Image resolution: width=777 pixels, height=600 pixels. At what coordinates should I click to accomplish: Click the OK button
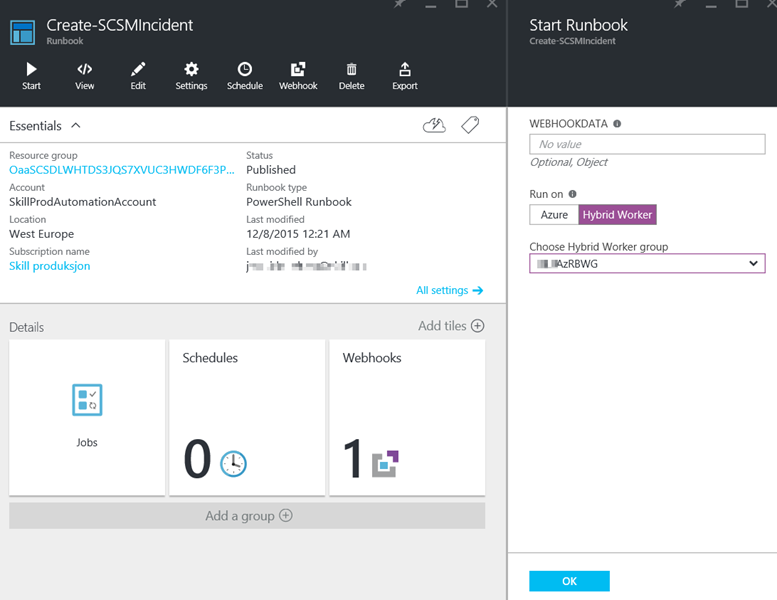click(x=569, y=581)
